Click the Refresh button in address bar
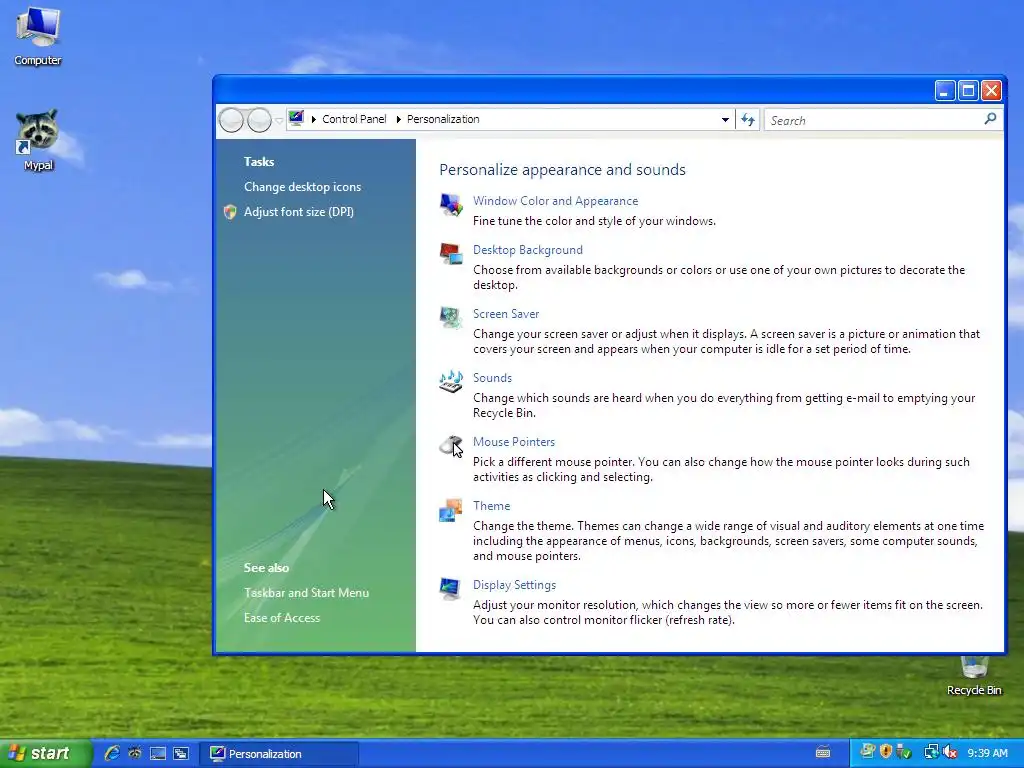Image resolution: width=1024 pixels, height=768 pixels. (x=748, y=120)
